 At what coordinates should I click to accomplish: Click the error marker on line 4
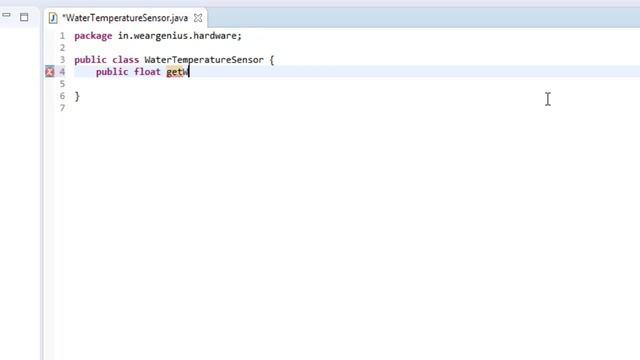(x=50, y=72)
